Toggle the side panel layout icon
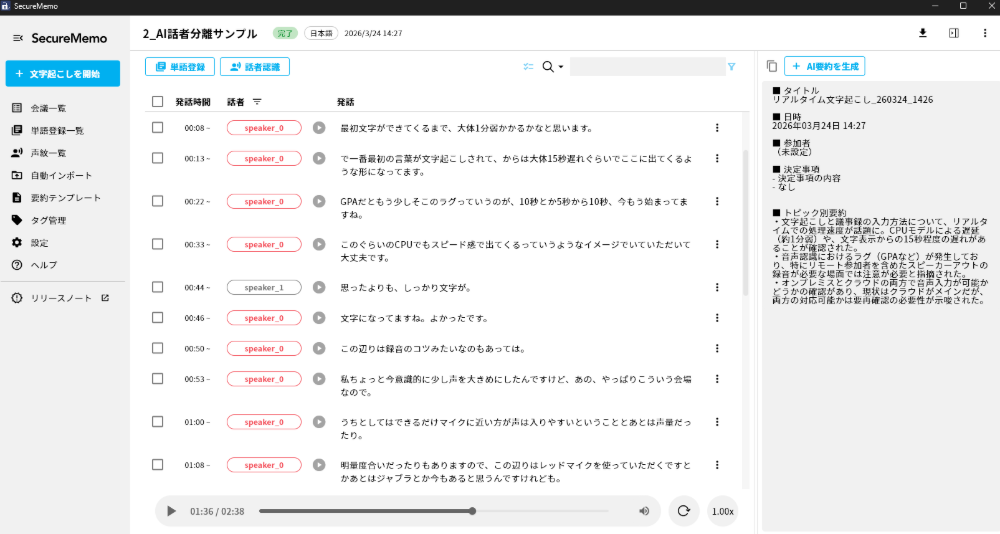This screenshot has width=1000, height=534. pyautogui.click(x=953, y=33)
